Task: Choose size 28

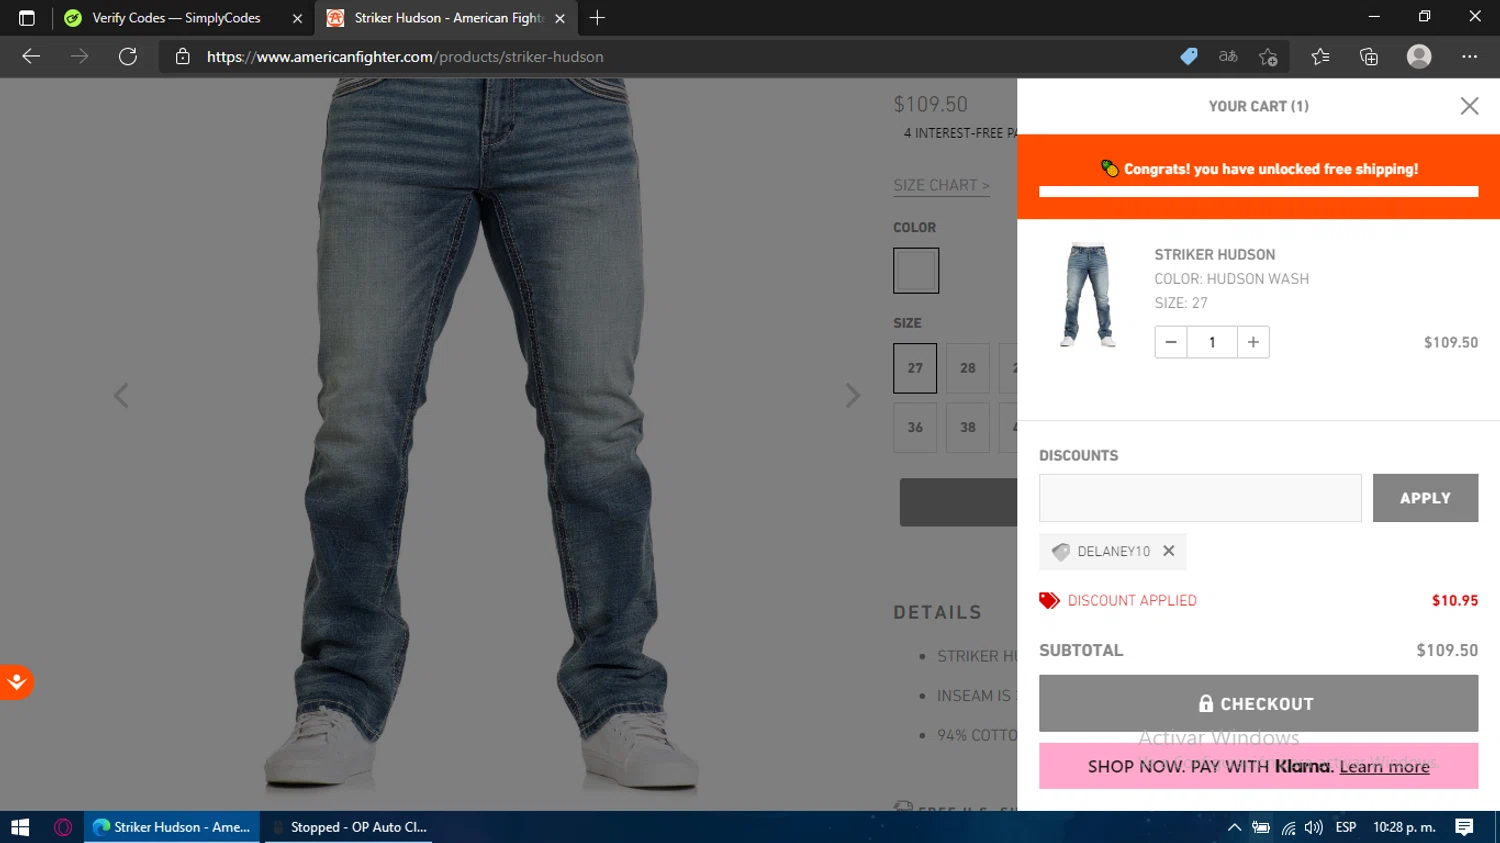Action: pos(968,368)
